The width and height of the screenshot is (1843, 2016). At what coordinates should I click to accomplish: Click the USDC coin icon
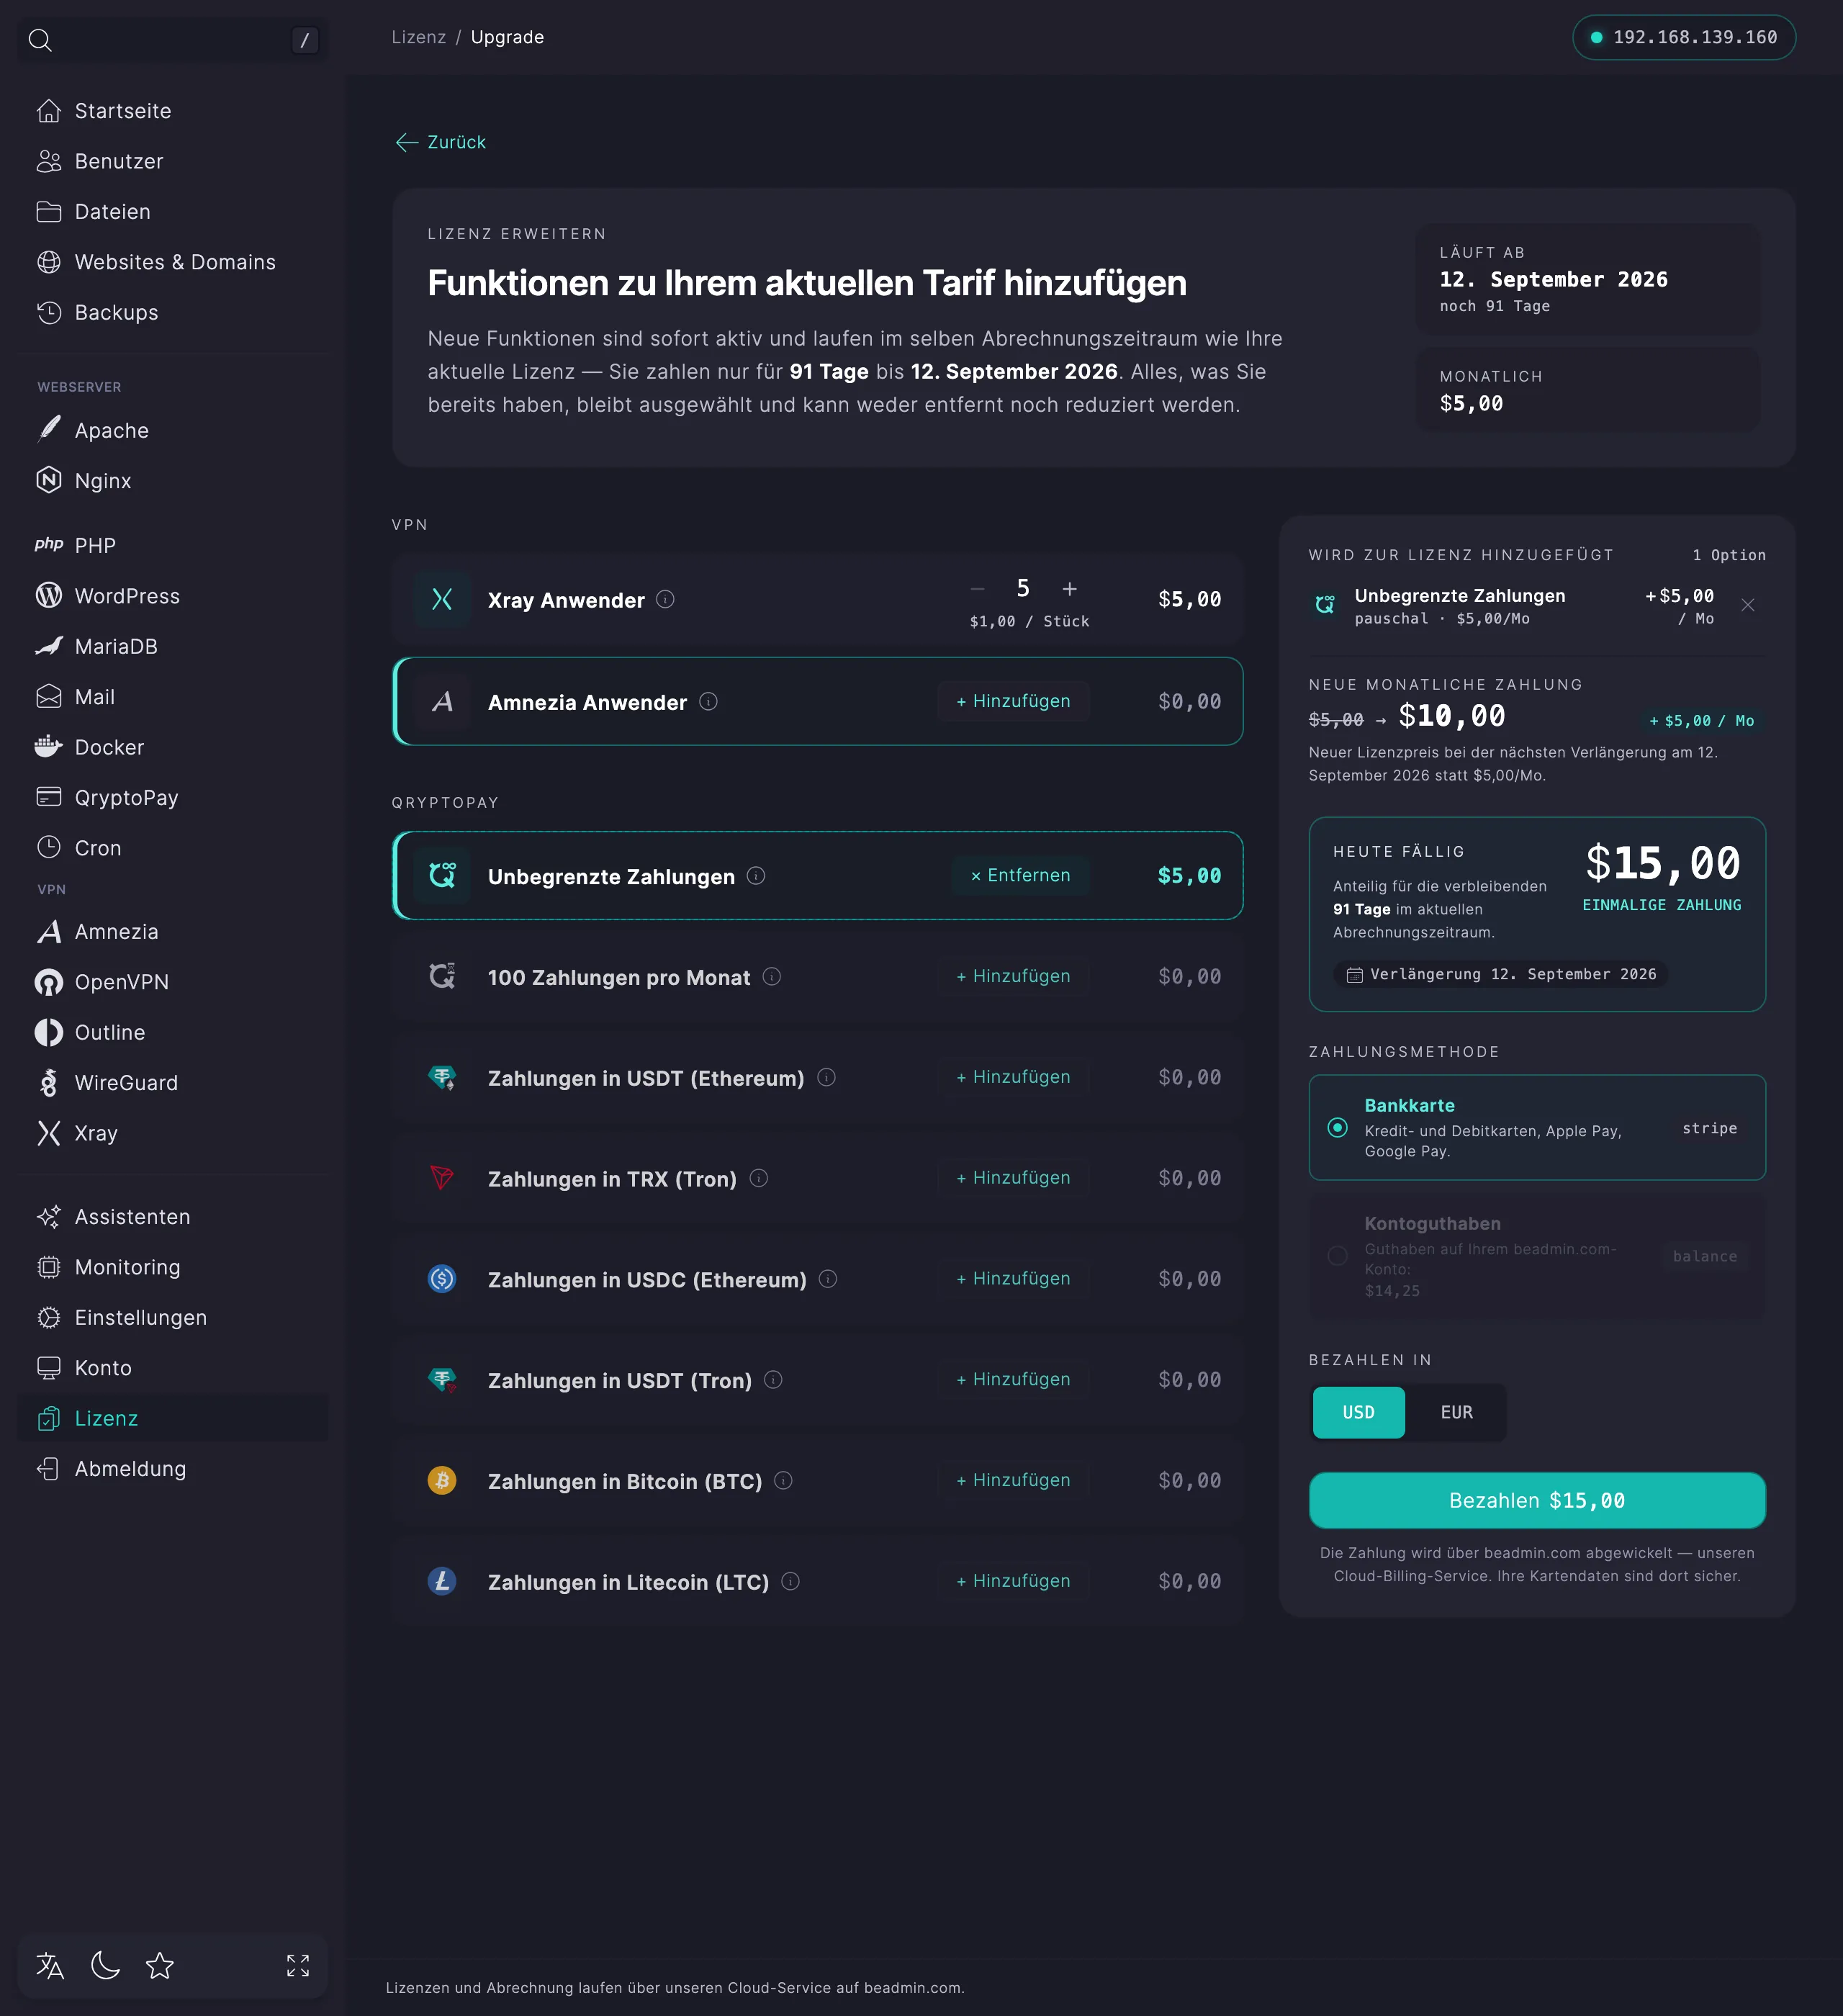pos(442,1279)
